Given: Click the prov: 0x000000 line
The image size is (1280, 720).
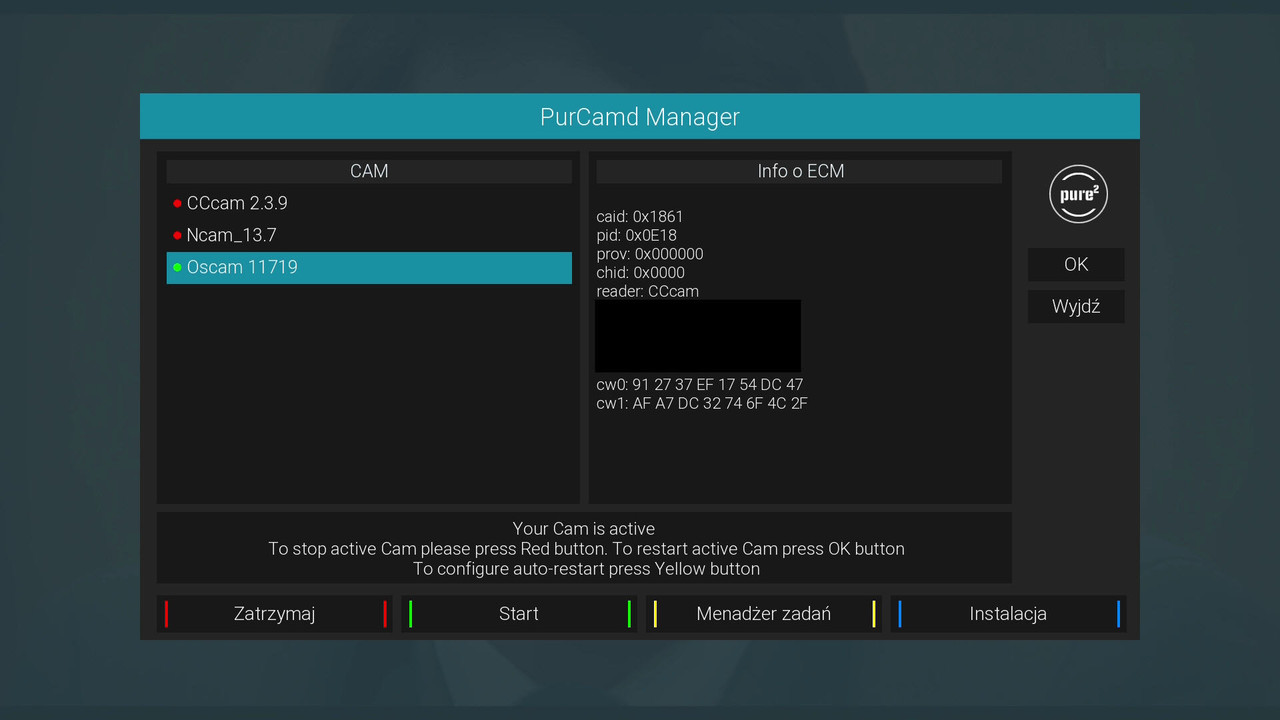Looking at the screenshot, I should click(x=650, y=254).
